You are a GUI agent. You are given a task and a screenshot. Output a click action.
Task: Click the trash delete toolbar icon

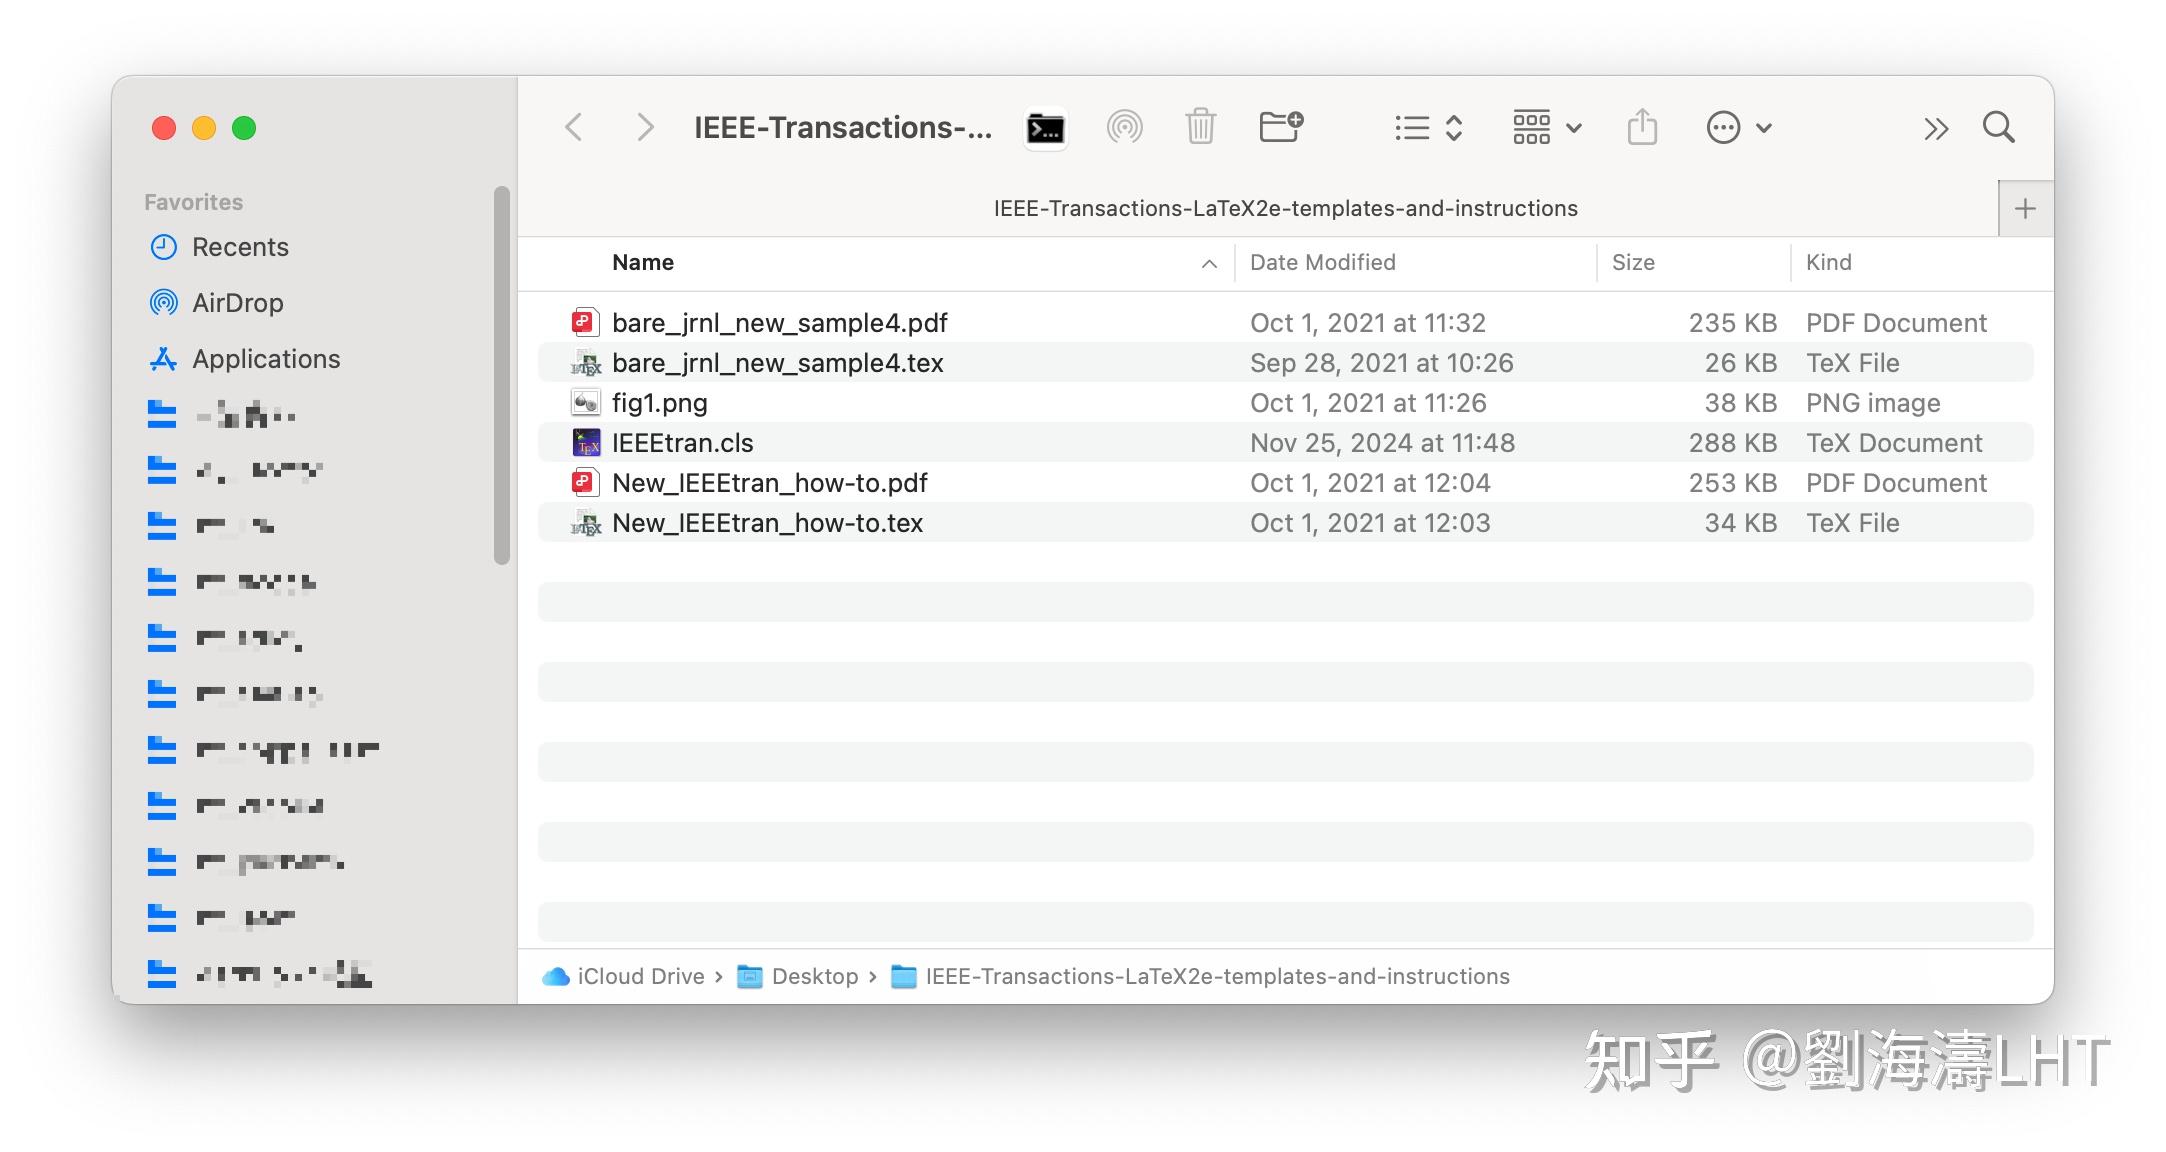[1200, 128]
